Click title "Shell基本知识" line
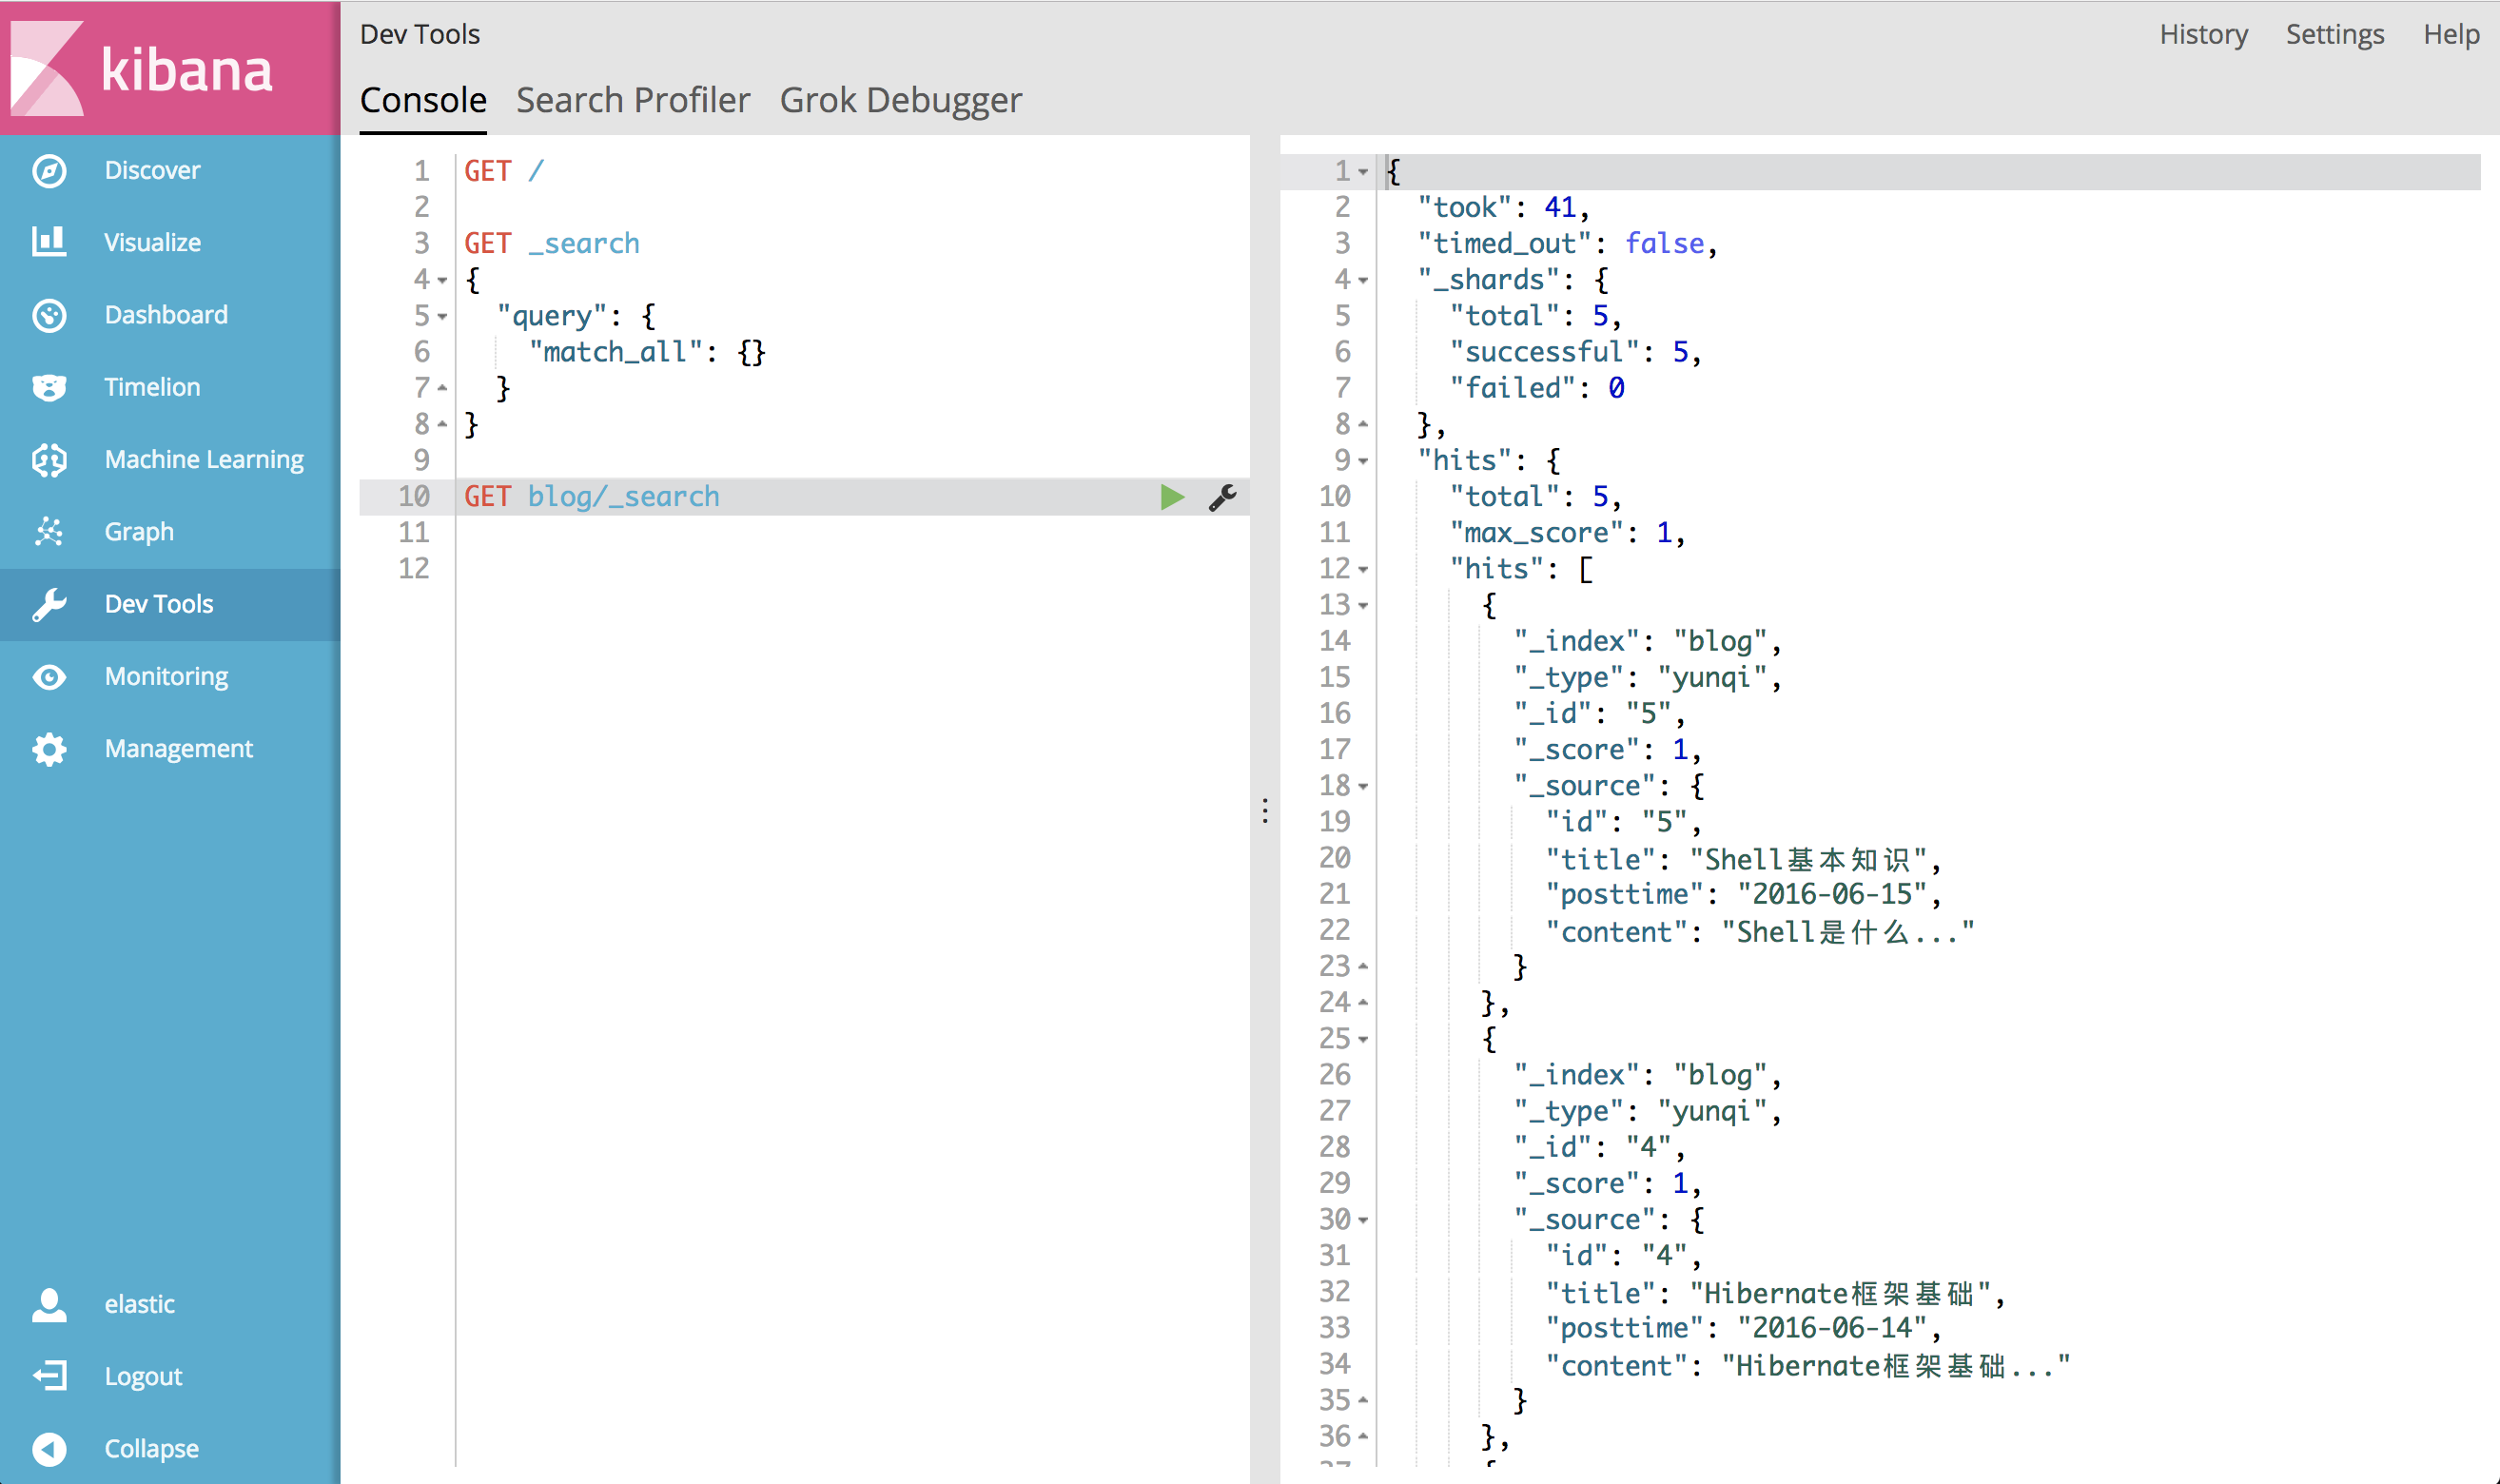Viewport: 2500px width, 1484px height. pyautogui.click(x=1743, y=860)
